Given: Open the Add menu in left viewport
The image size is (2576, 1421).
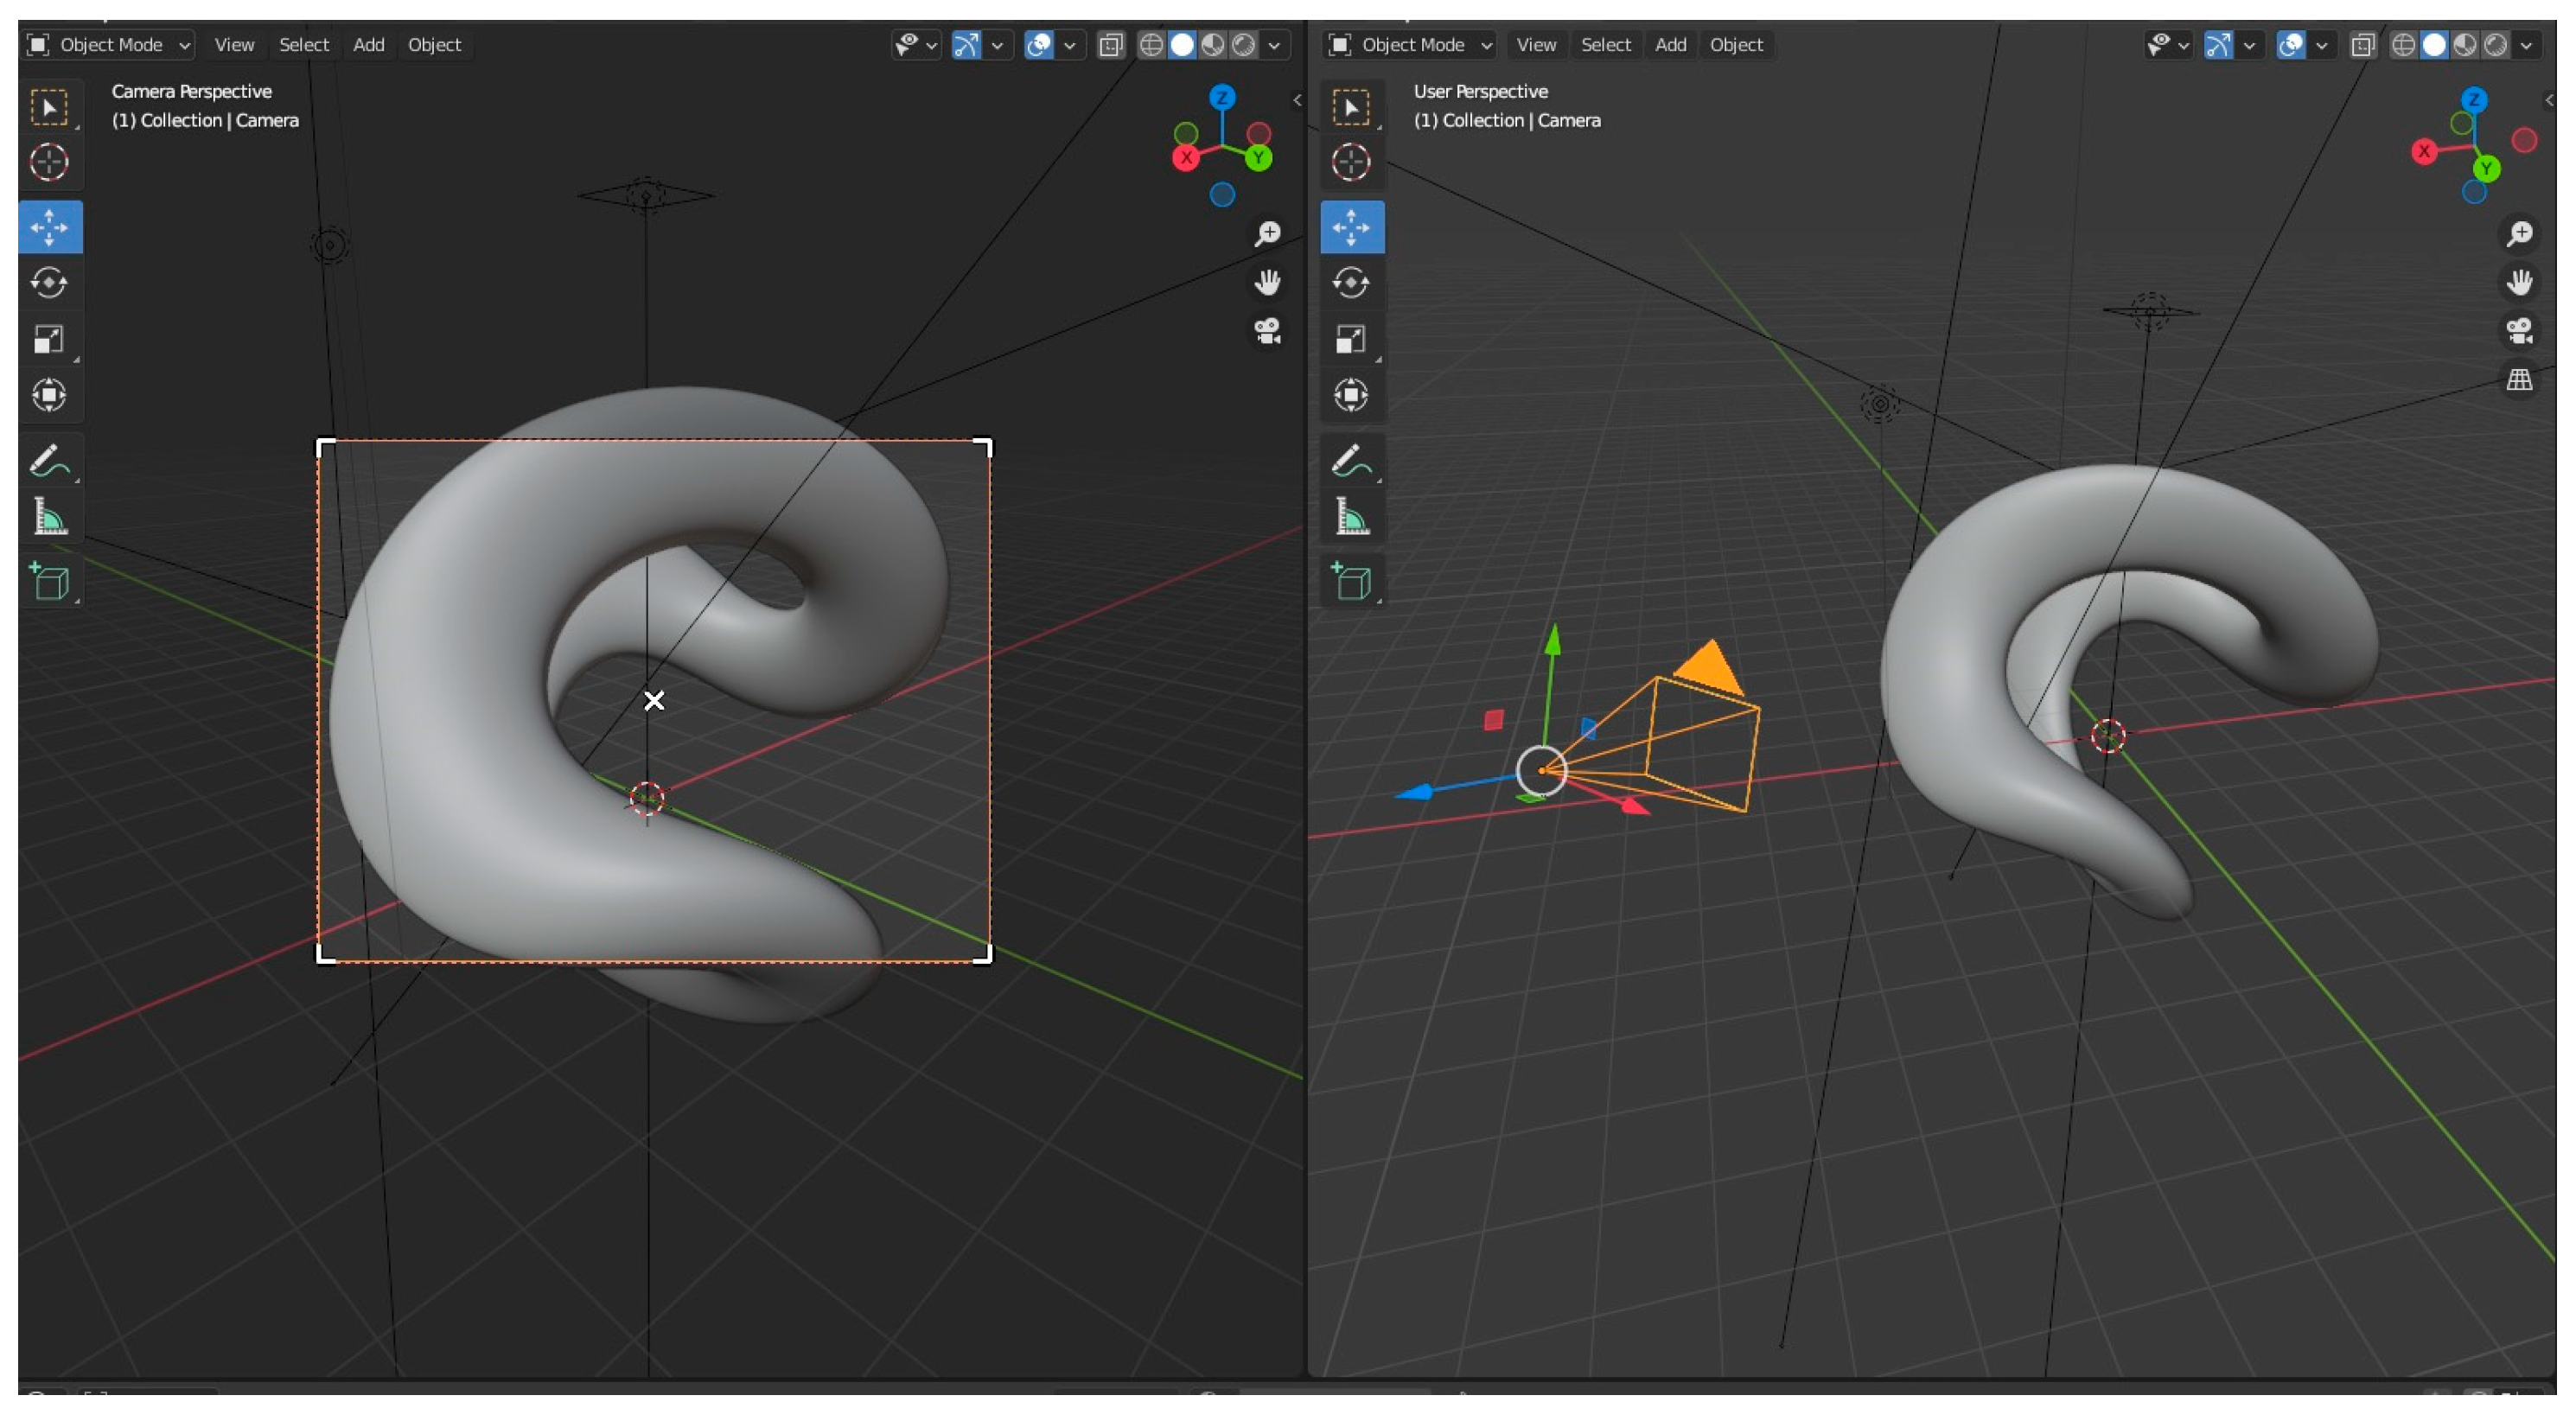Looking at the screenshot, I should 368,45.
